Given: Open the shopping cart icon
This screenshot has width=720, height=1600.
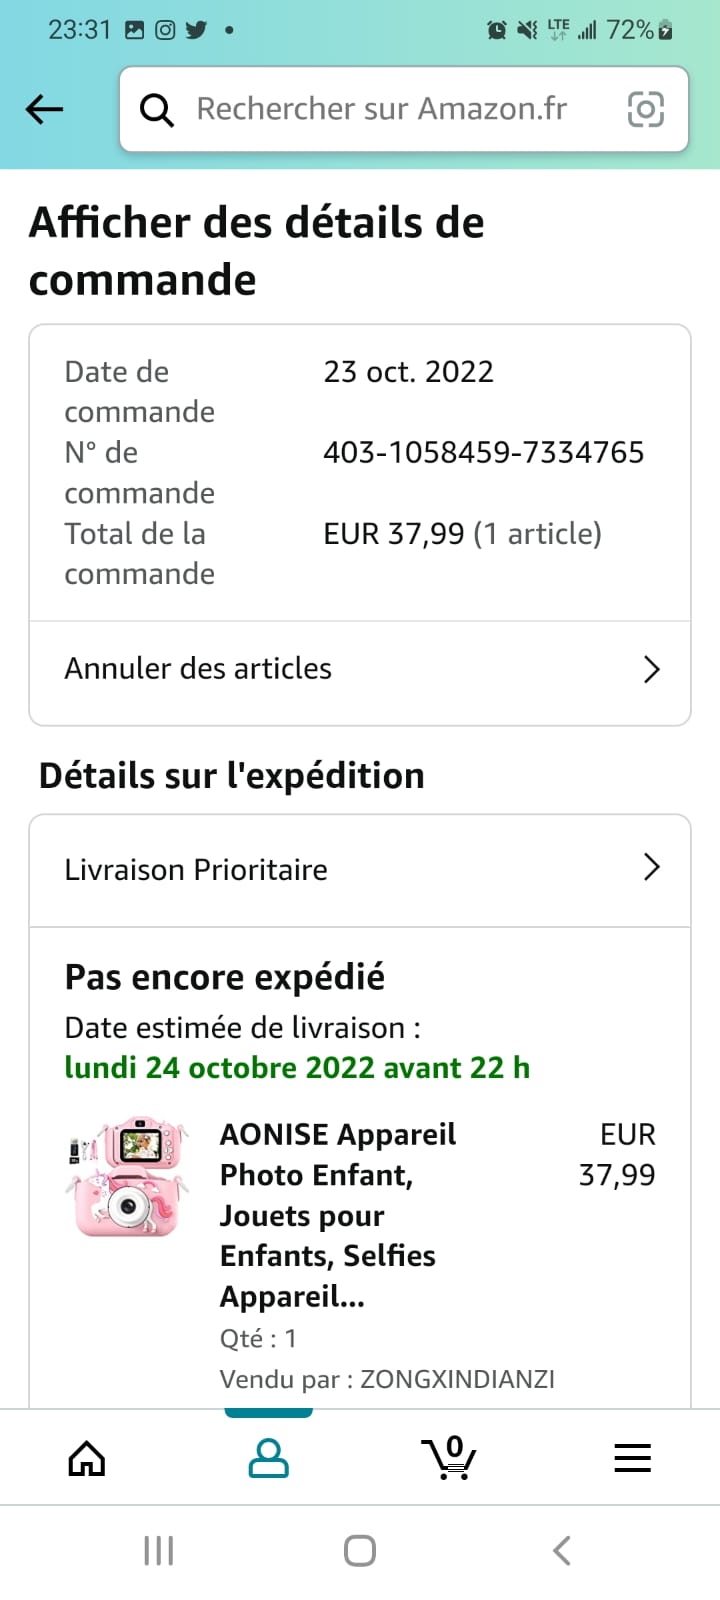Looking at the screenshot, I should 449,1457.
